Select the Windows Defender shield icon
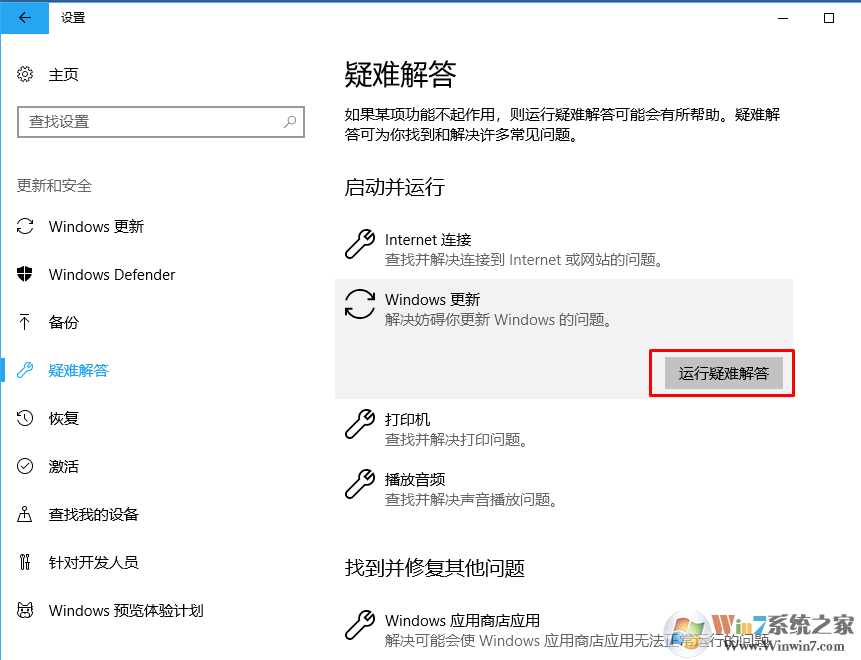 pyautogui.click(x=24, y=274)
